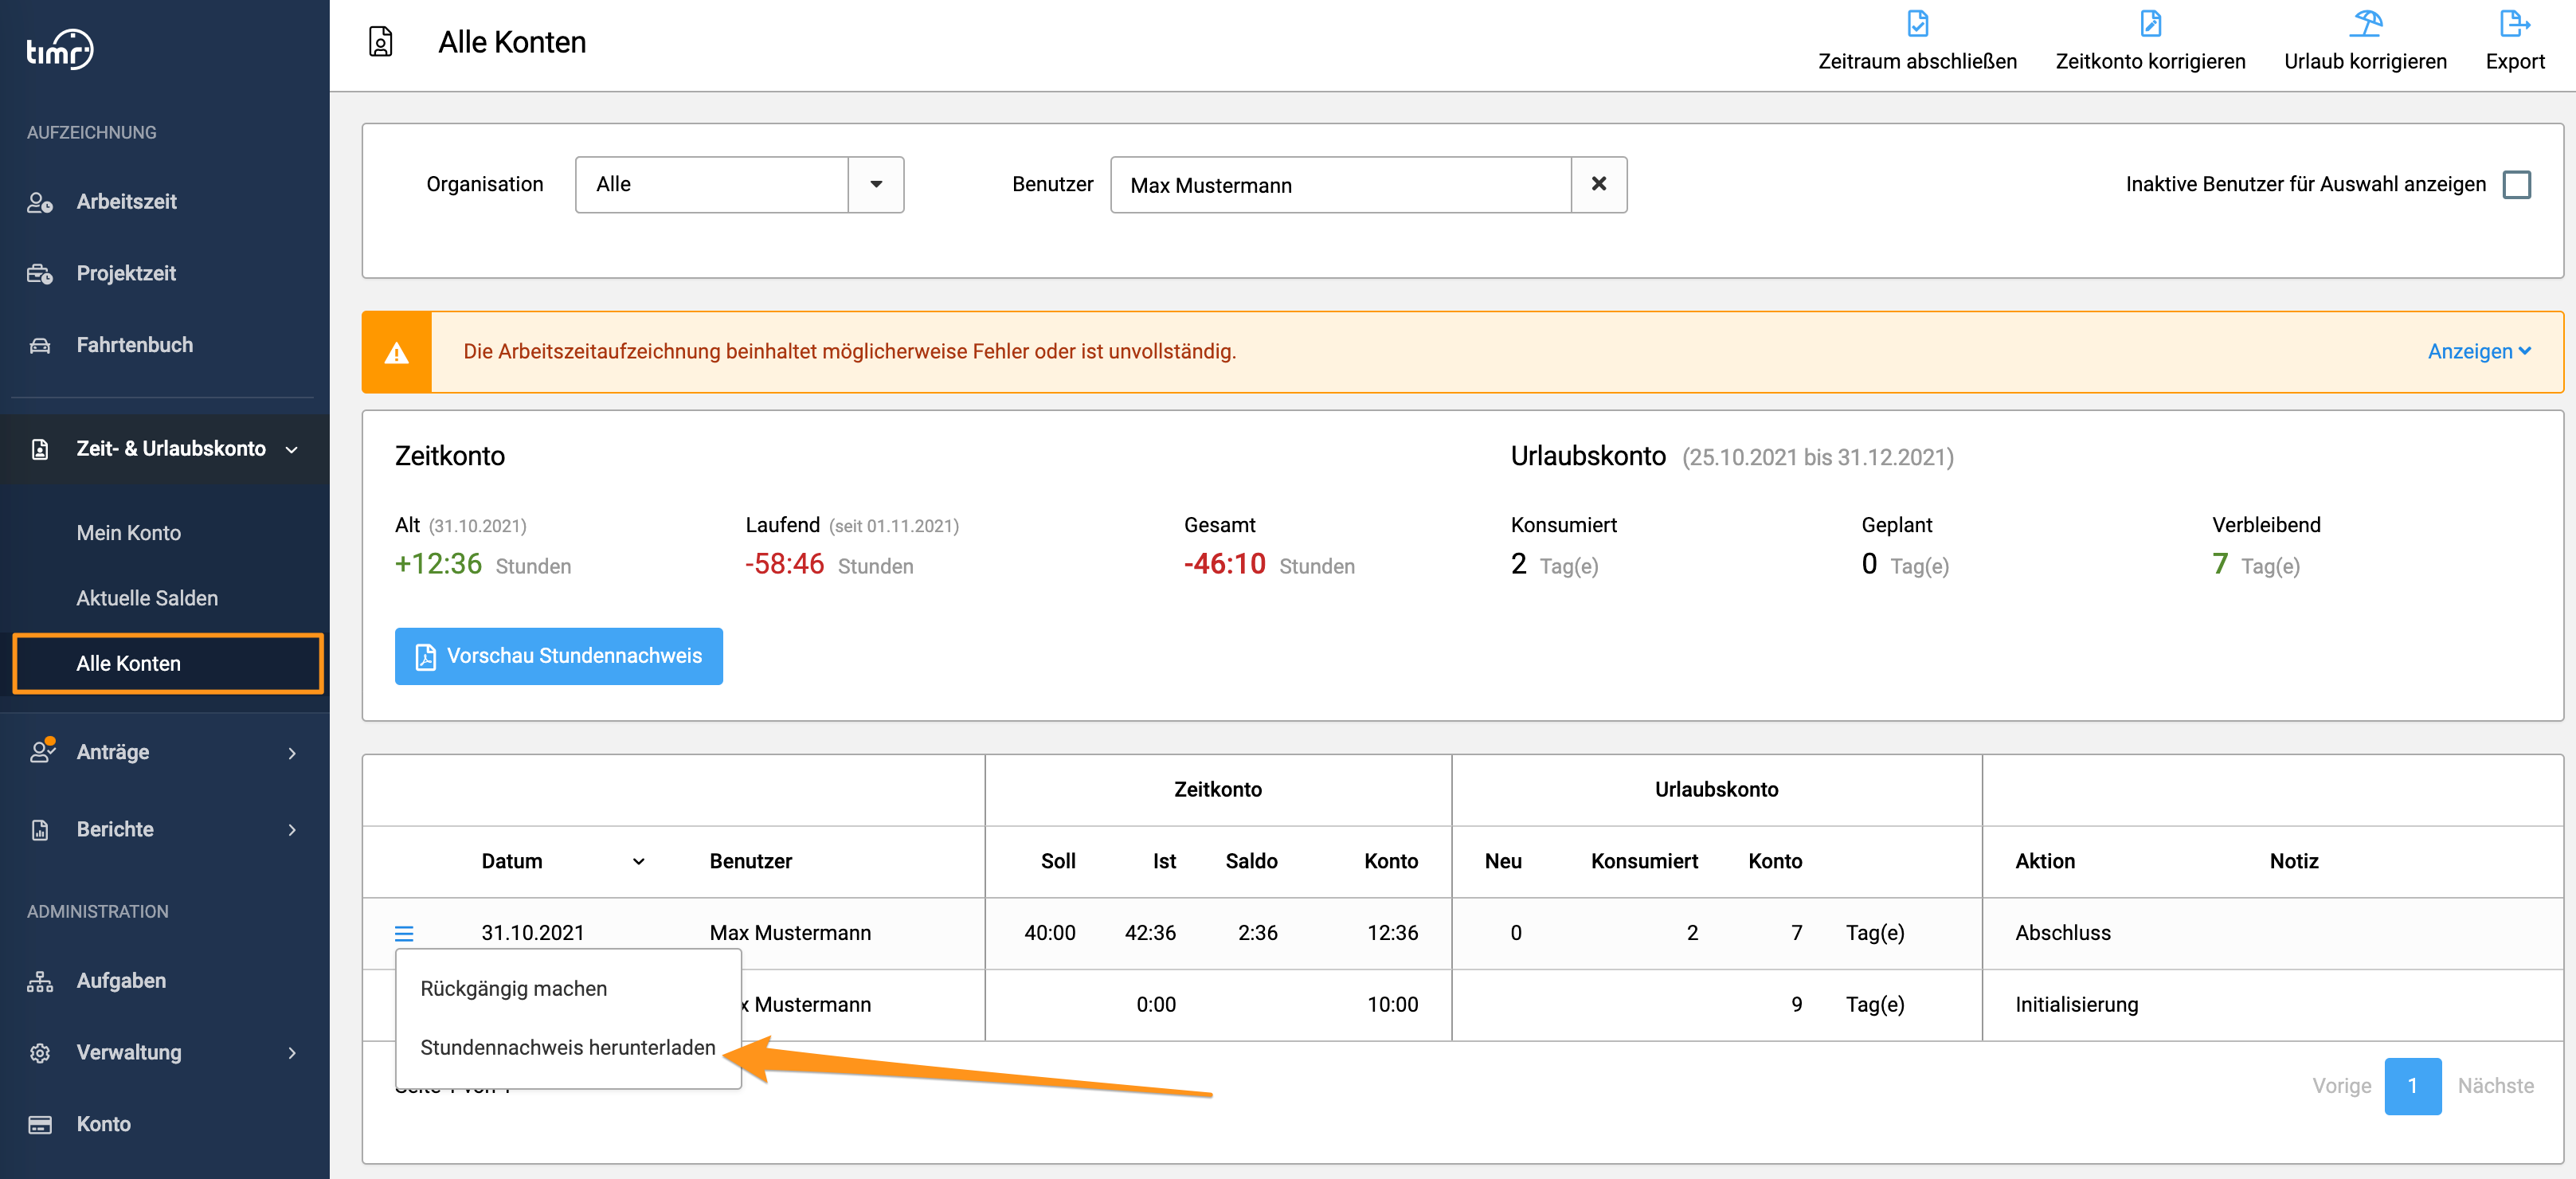Select Rückgängig machen from context menu

514,988
